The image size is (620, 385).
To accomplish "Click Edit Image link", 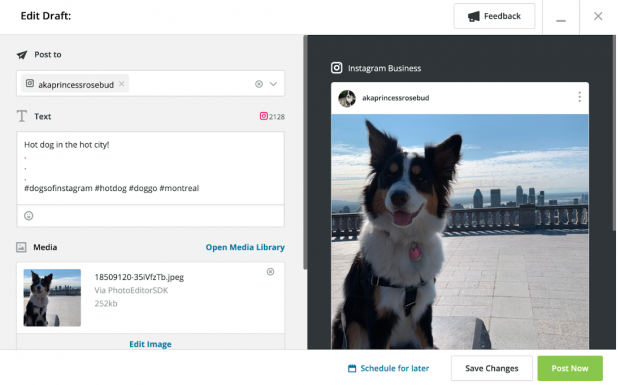I will tap(150, 344).
